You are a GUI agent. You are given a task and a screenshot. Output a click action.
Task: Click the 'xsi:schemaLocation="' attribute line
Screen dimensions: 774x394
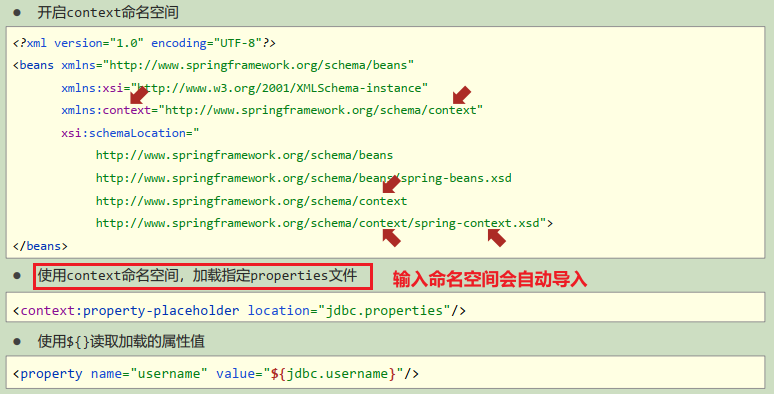[130, 133]
